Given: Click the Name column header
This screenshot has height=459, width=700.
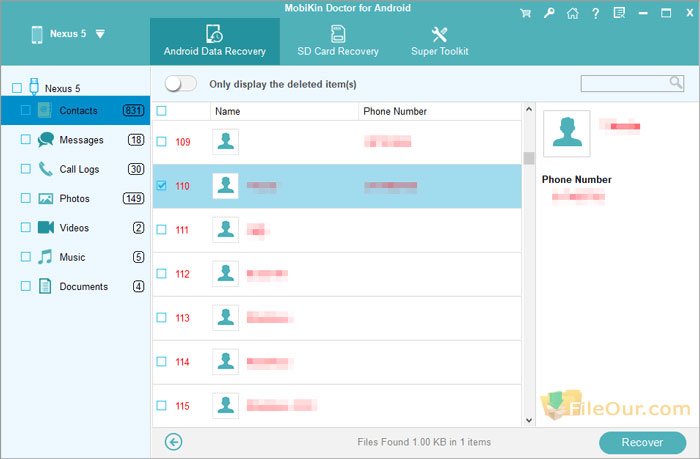Looking at the screenshot, I should (284, 111).
